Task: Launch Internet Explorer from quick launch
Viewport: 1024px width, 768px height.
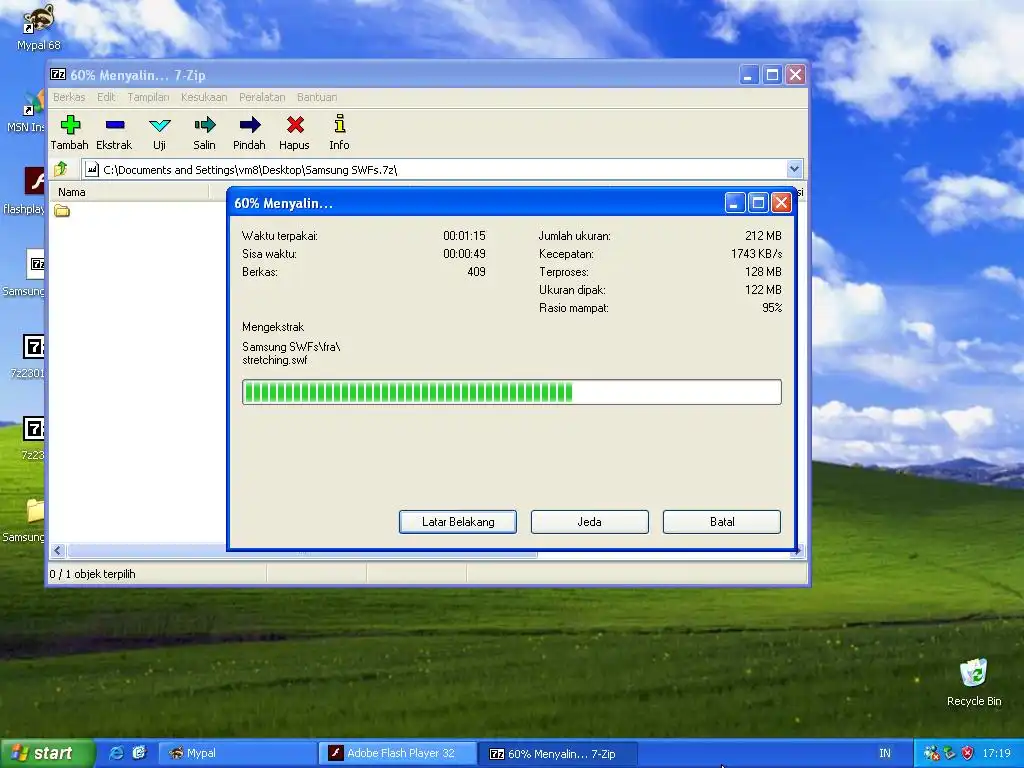Action: [x=116, y=753]
